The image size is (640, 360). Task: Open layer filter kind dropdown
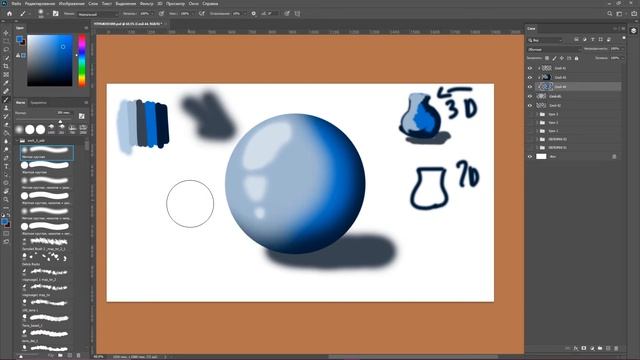pyautogui.click(x=545, y=40)
